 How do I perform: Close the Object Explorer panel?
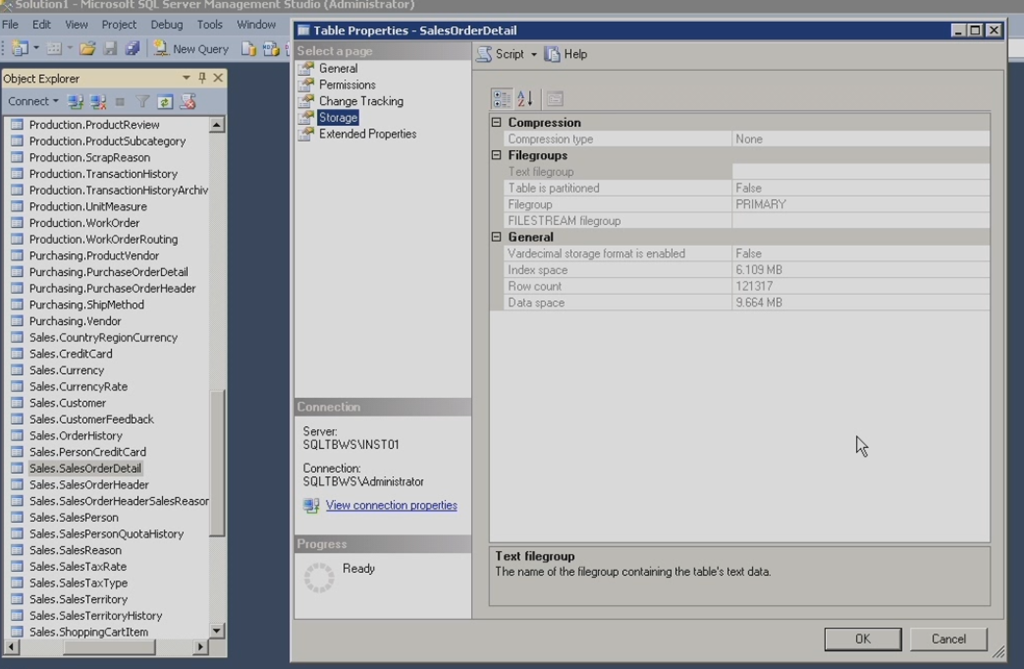pos(218,78)
